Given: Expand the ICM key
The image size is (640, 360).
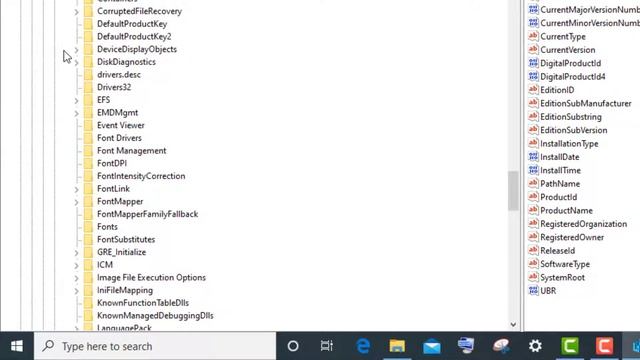Looking at the screenshot, I should click(x=76, y=265).
